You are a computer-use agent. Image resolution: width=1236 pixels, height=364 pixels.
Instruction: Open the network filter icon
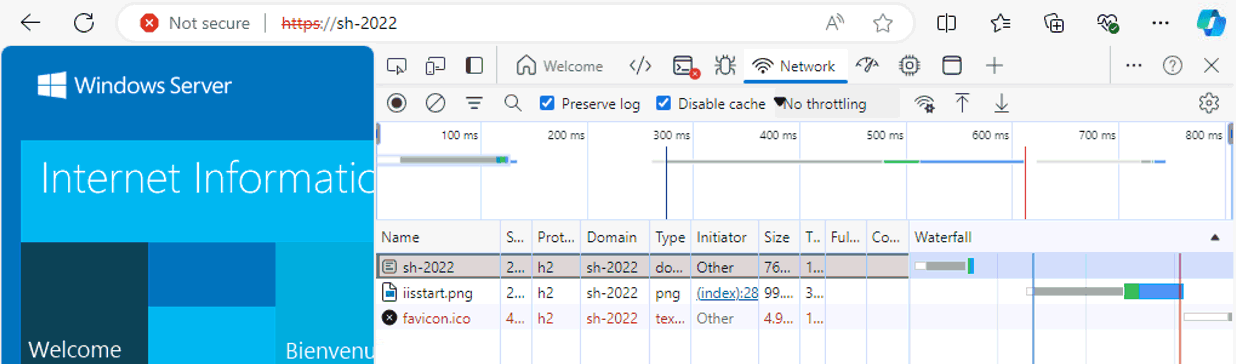(x=474, y=103)
